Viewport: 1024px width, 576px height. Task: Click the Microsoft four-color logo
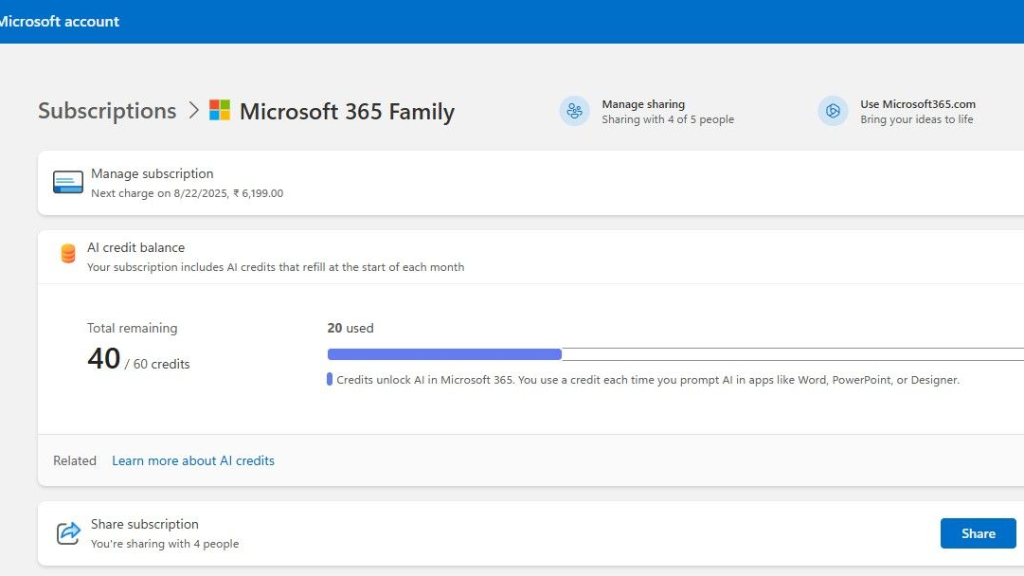pyautogui.click(x=219, y=110)
